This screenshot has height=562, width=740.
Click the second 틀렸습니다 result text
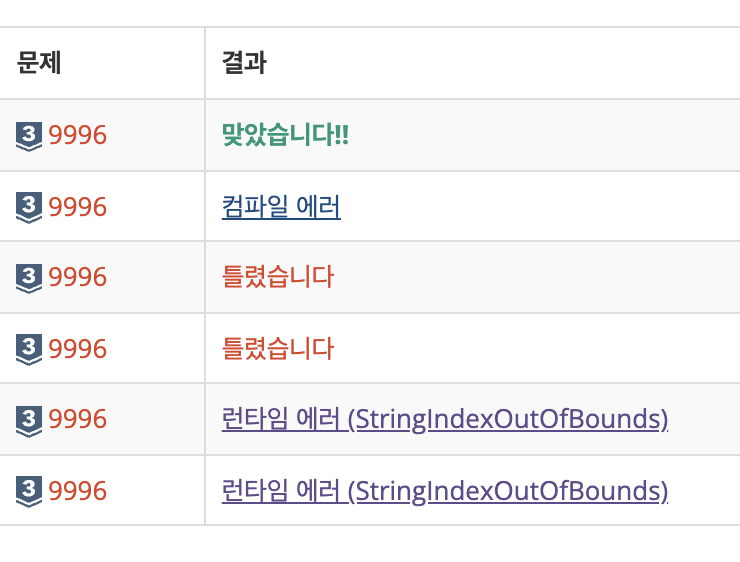(278, 349)
